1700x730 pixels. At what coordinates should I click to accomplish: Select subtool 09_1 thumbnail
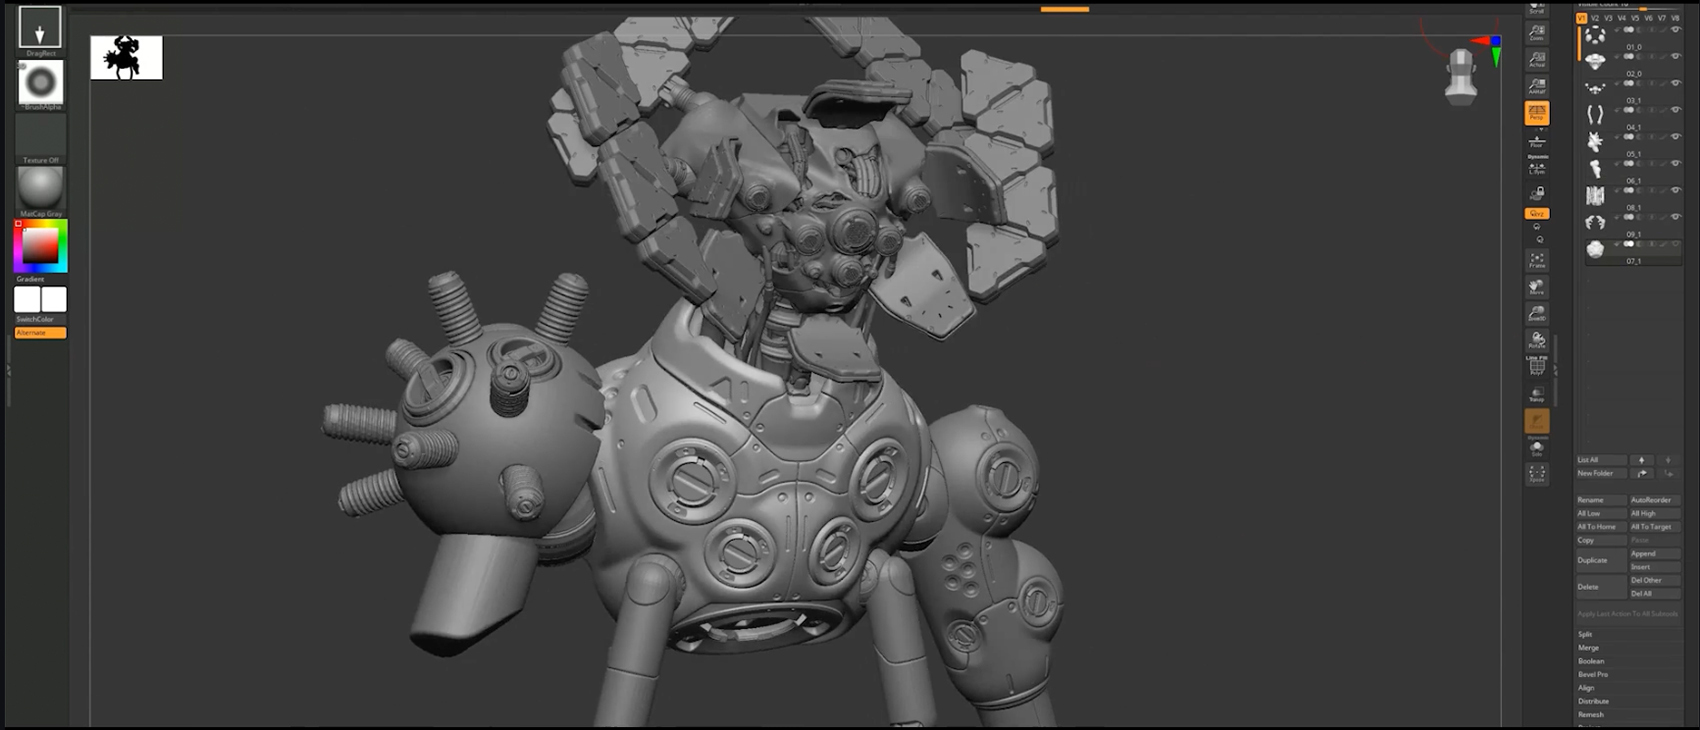click(x=1595, y=222)
